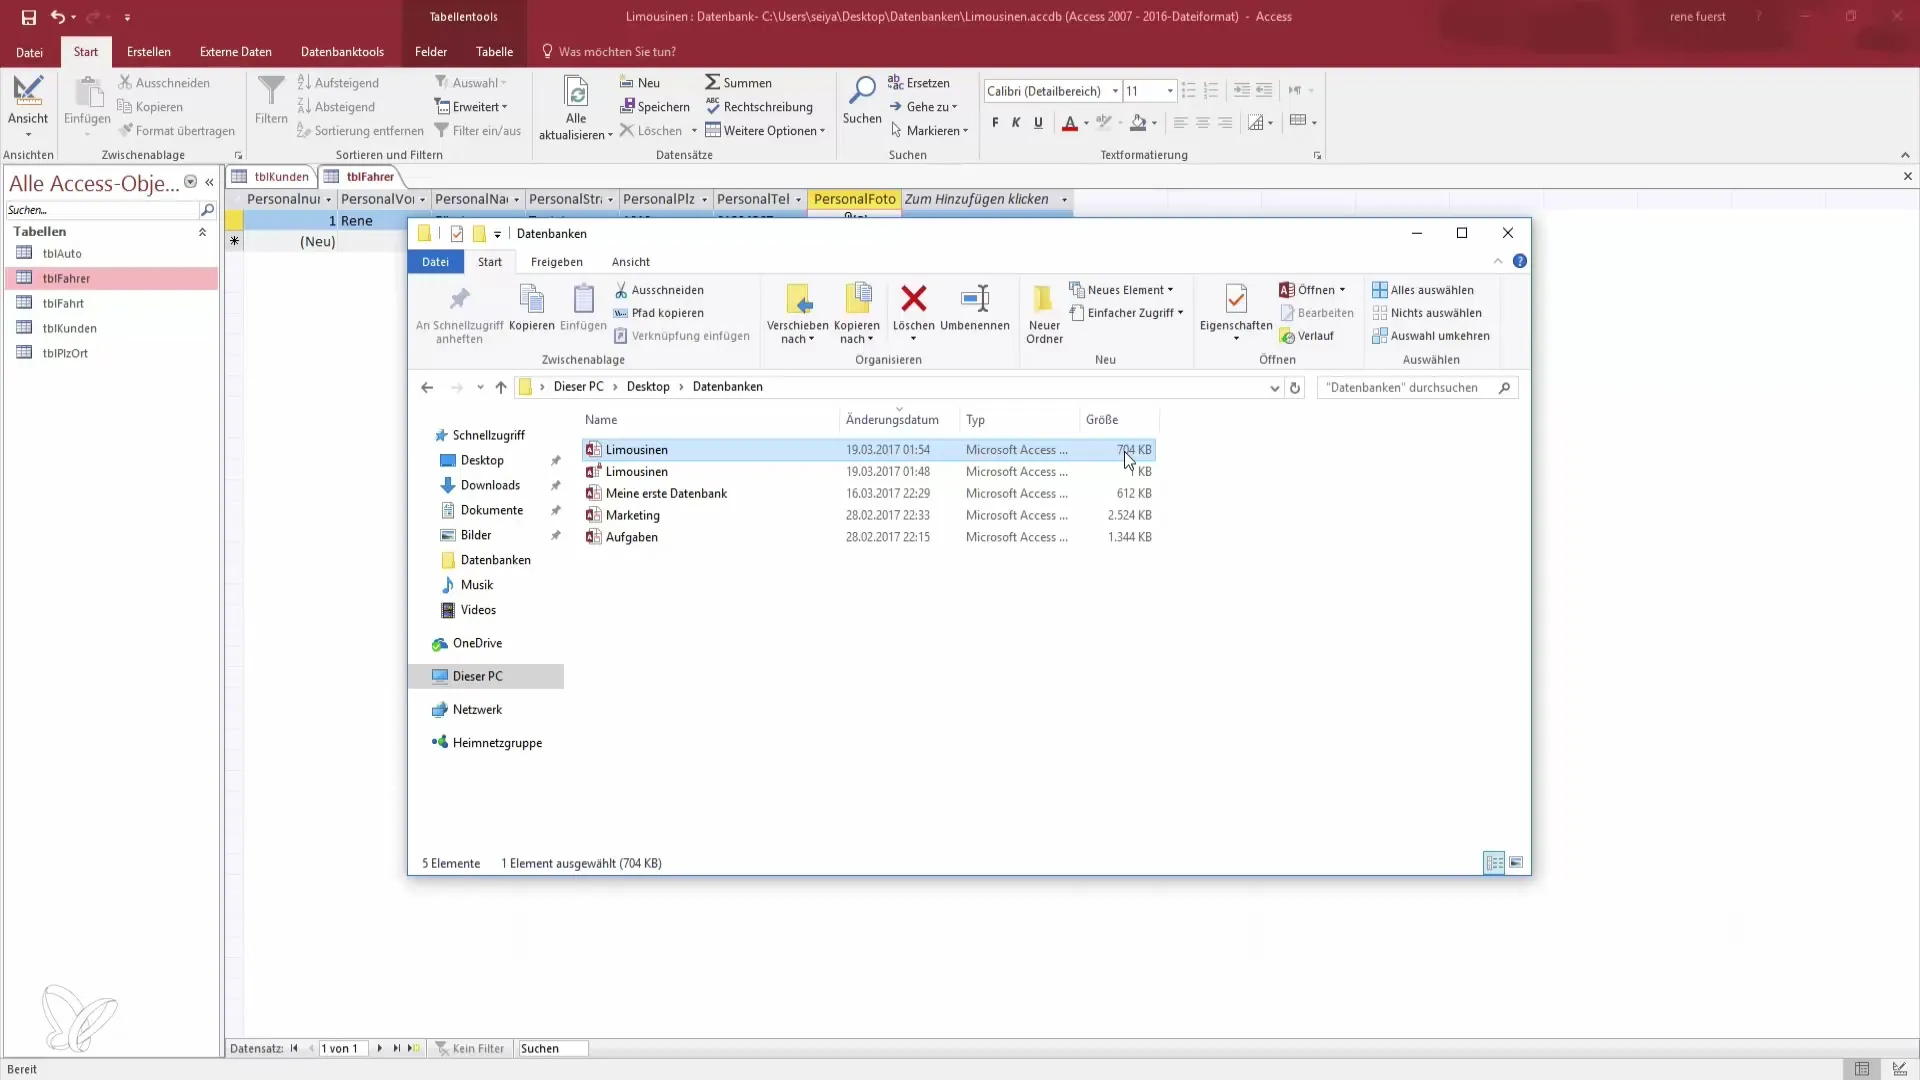Open tblAuto in navigation pane
Screen dimensions: 1920x1080
(61, 254)
